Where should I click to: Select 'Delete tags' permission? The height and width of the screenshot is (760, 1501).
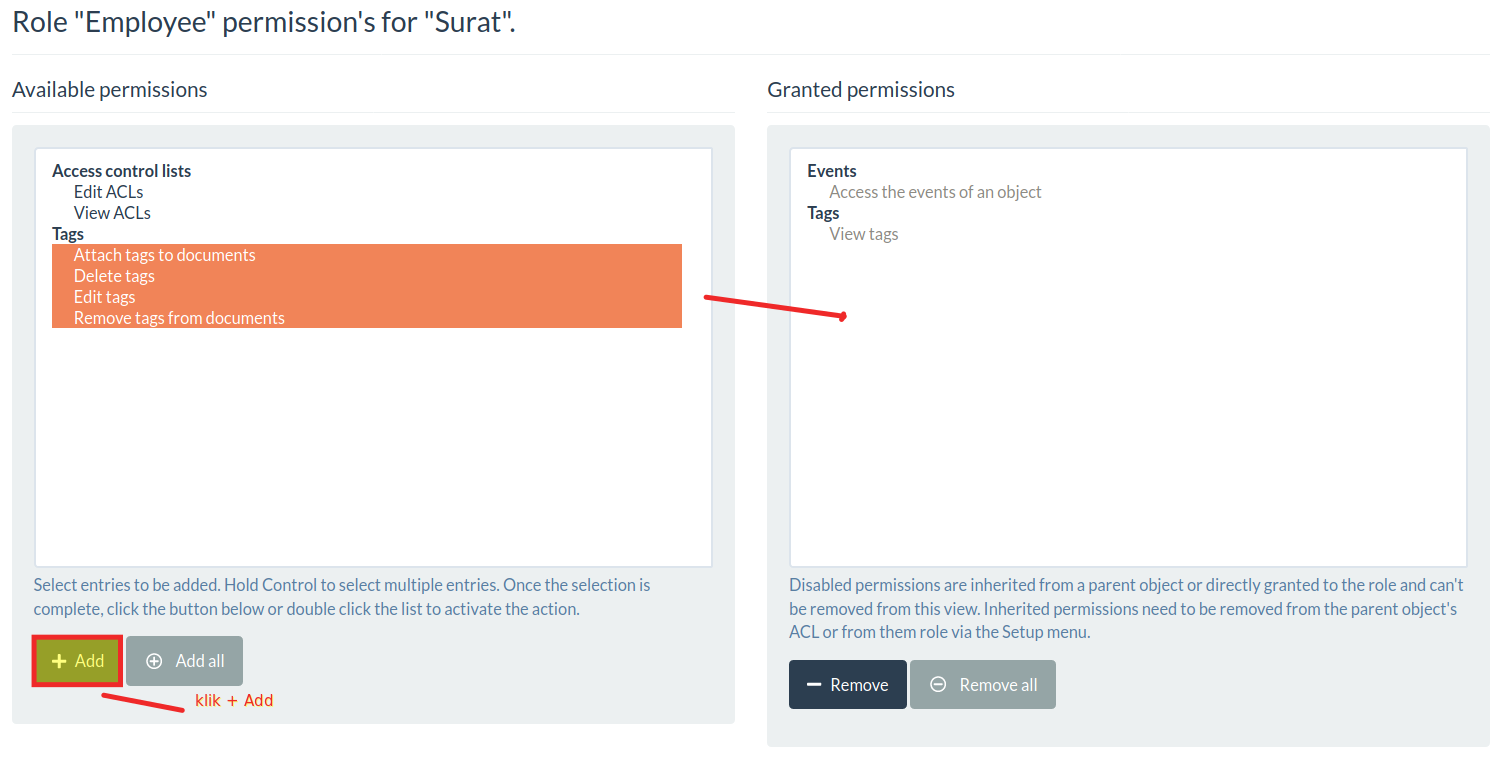367,276
